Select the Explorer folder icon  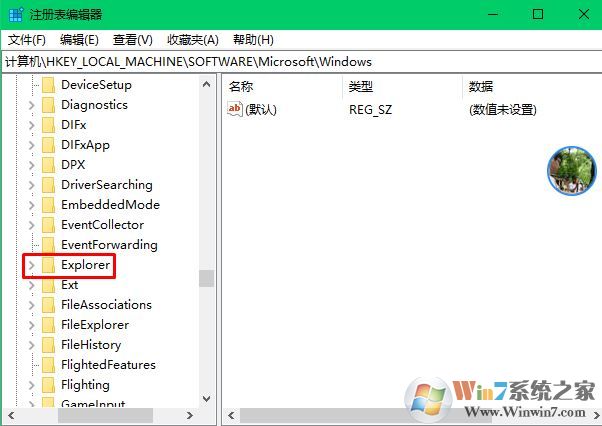point(48,265)
